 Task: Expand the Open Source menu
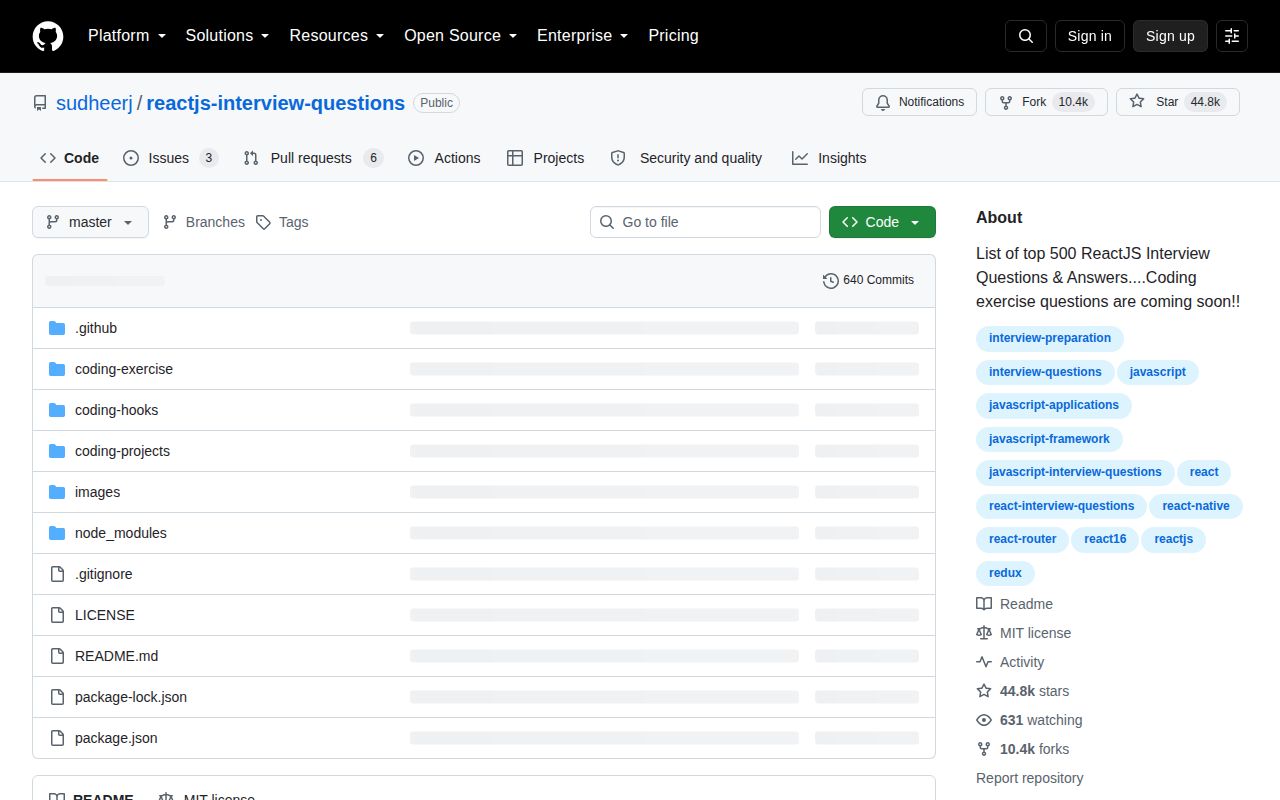[x=461, y=36]
